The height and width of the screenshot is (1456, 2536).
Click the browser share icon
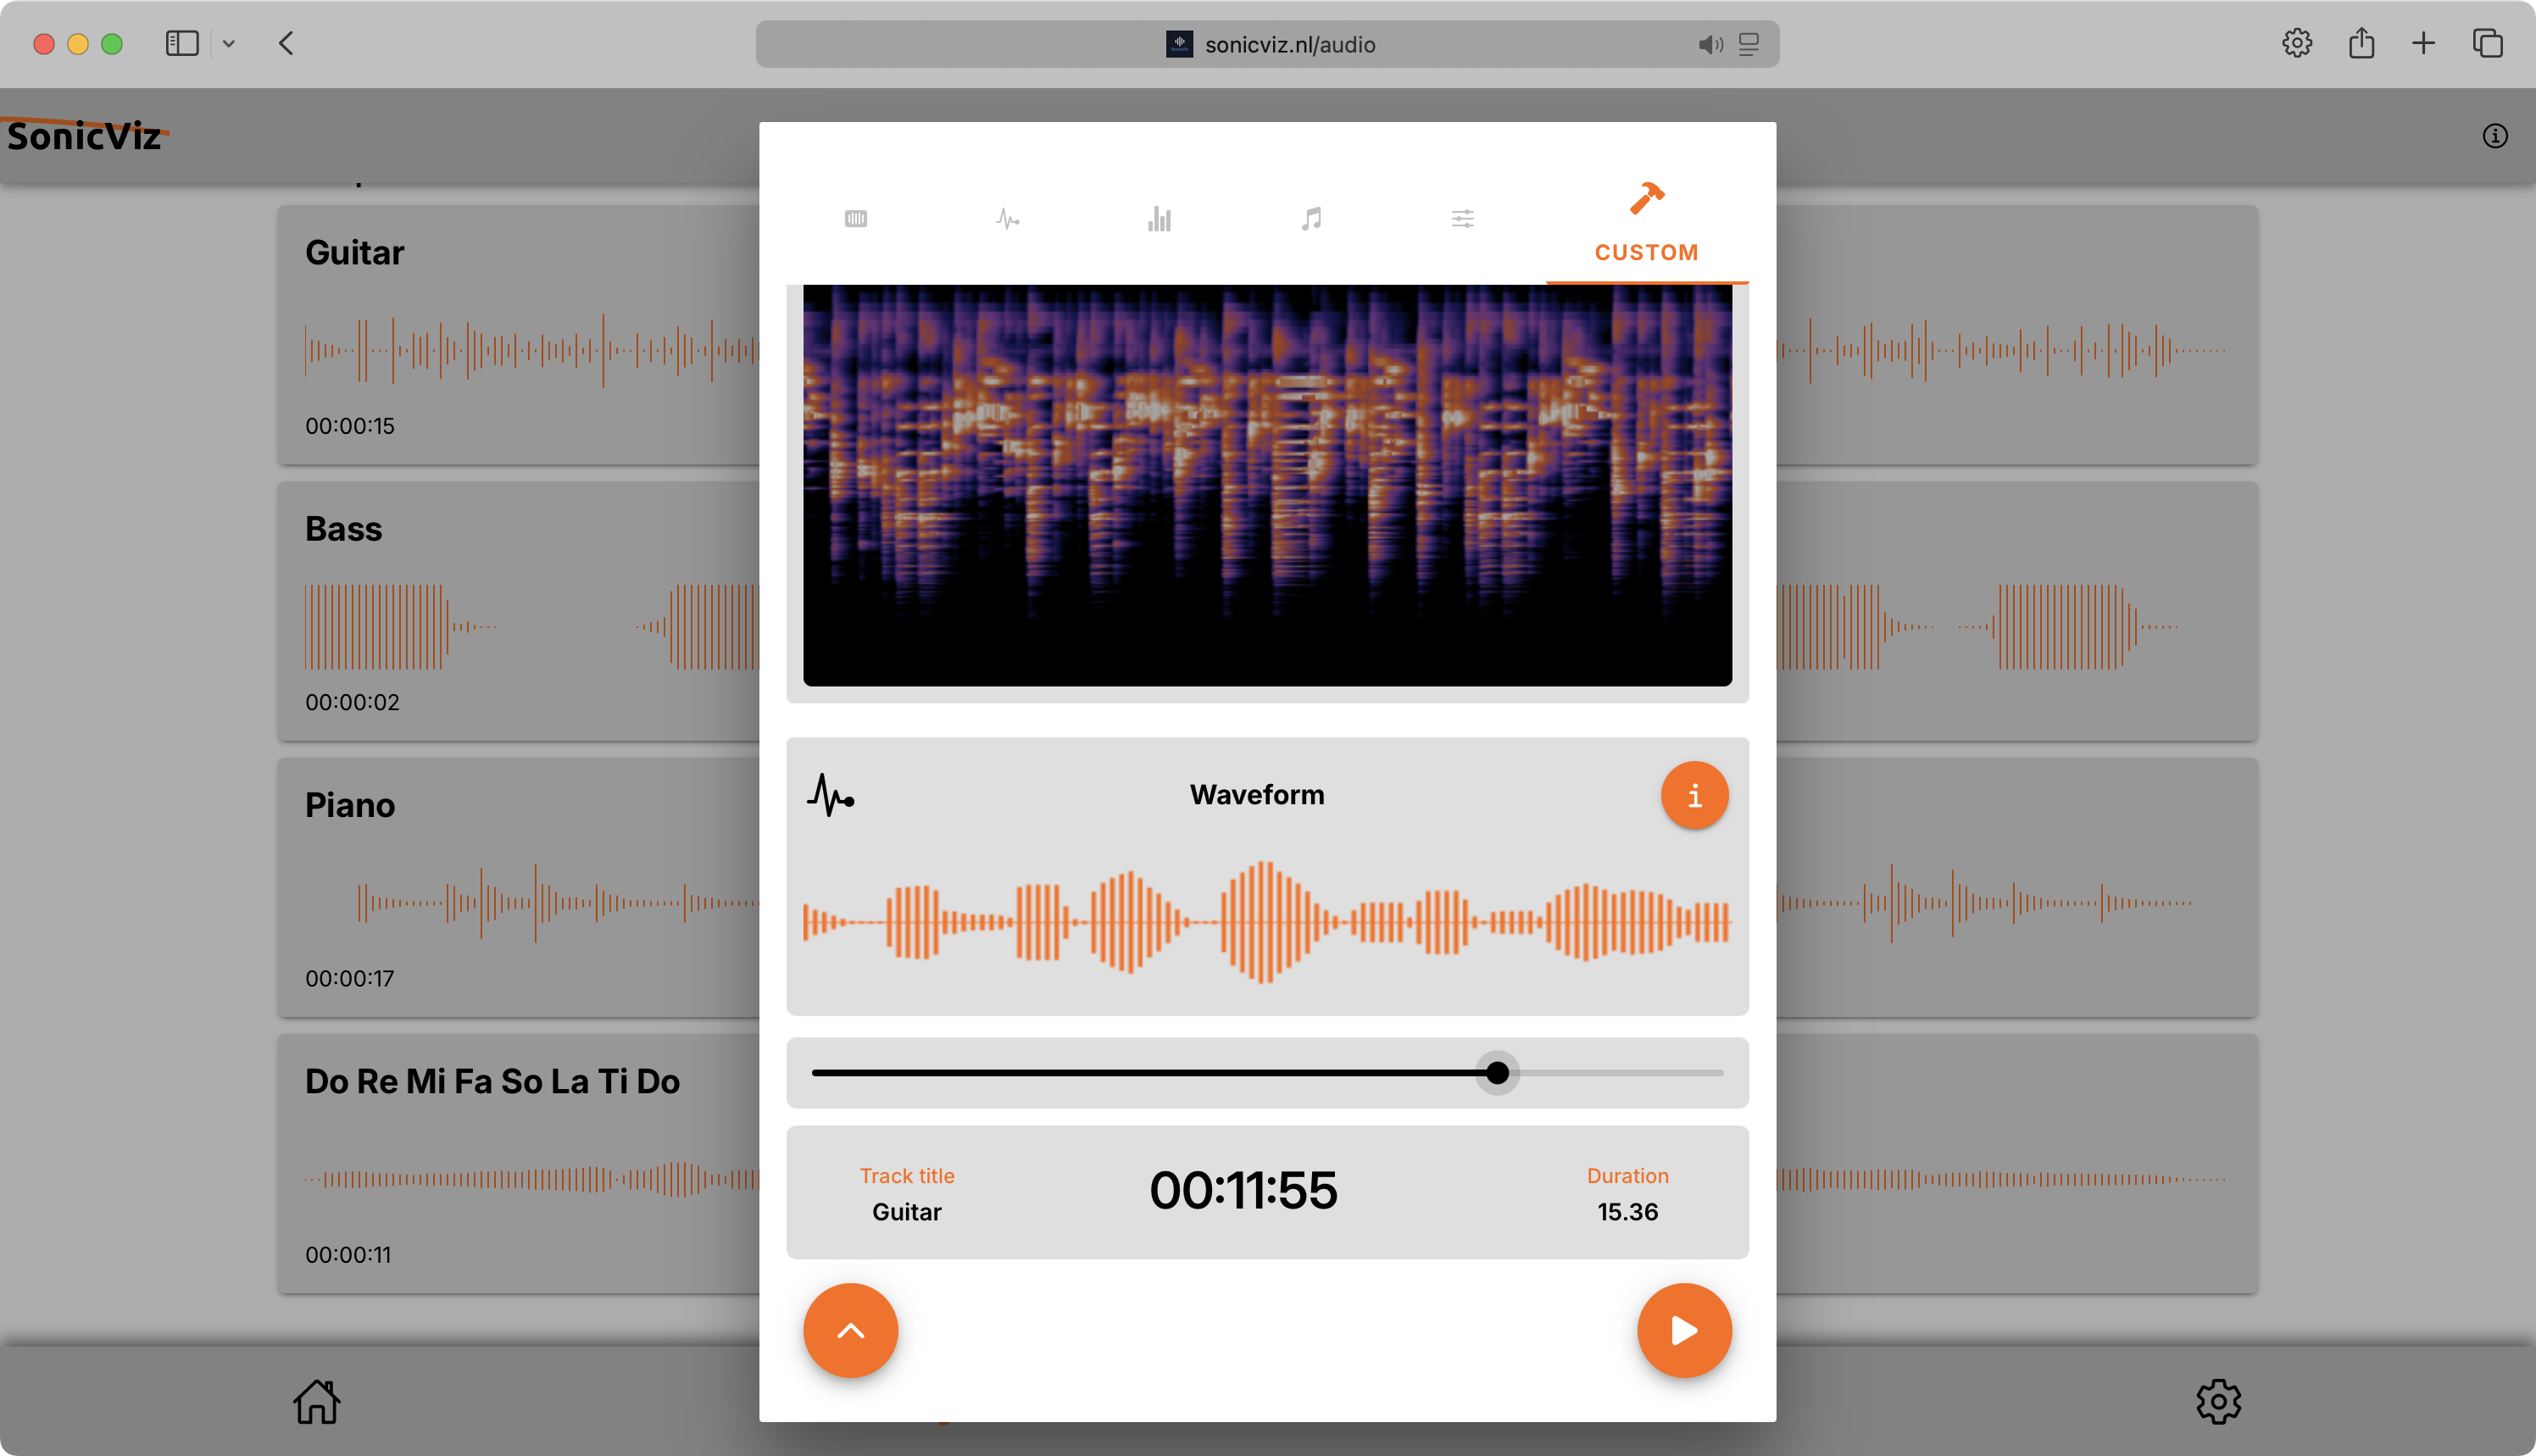(2361, 43)
